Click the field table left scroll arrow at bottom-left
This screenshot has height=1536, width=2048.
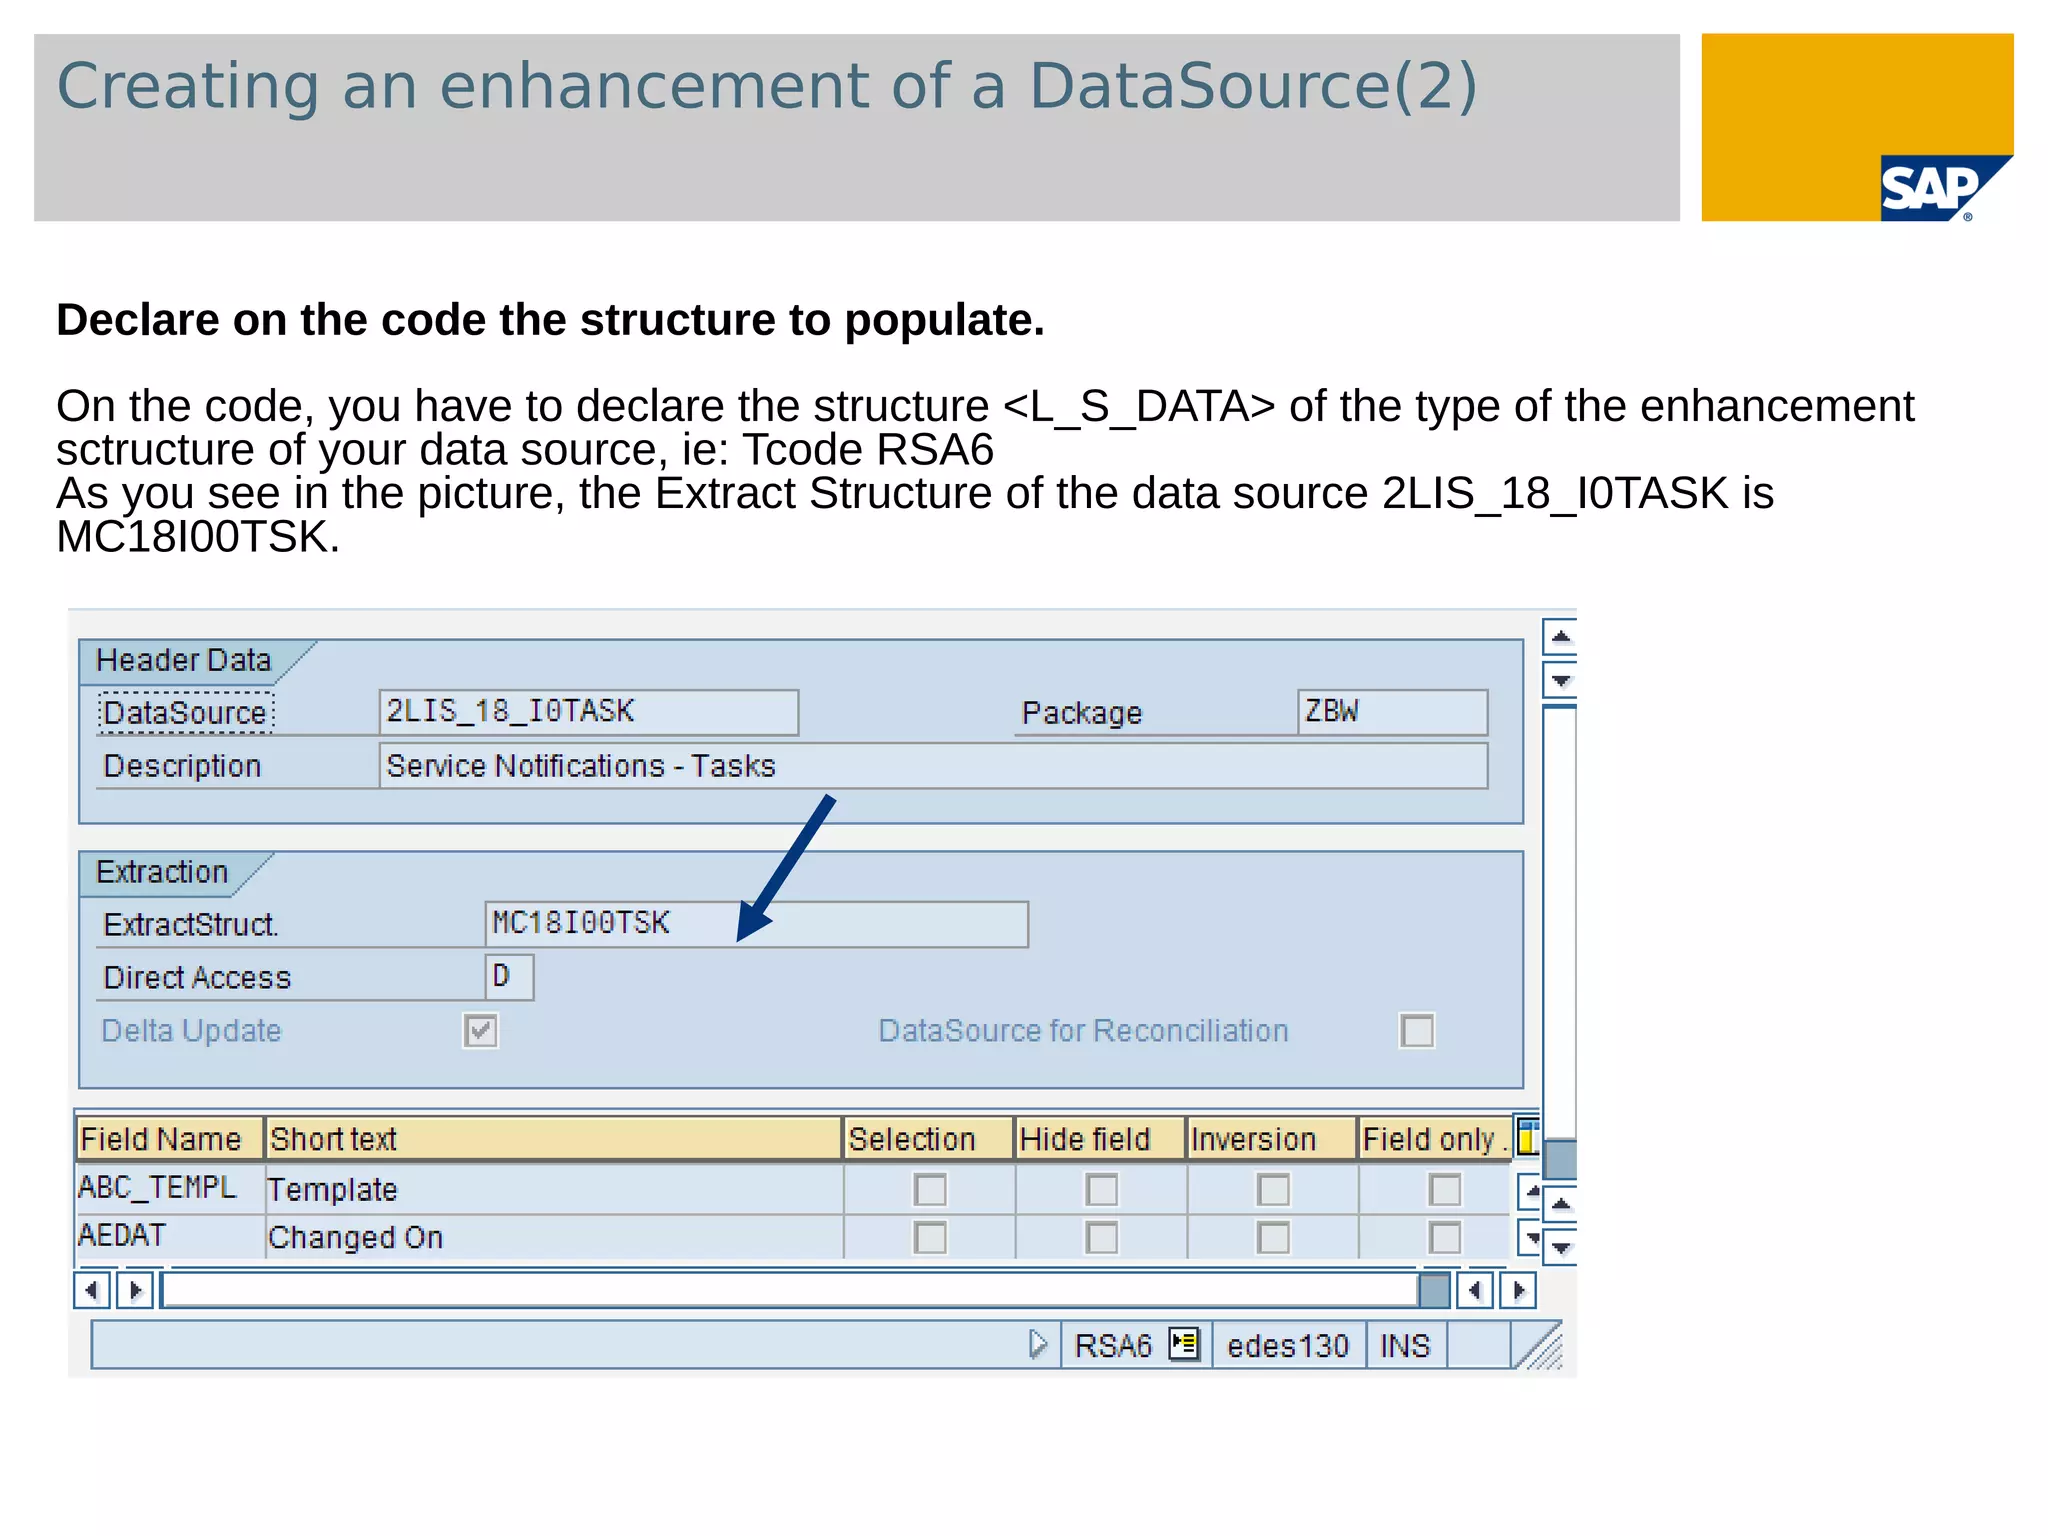92,1290
